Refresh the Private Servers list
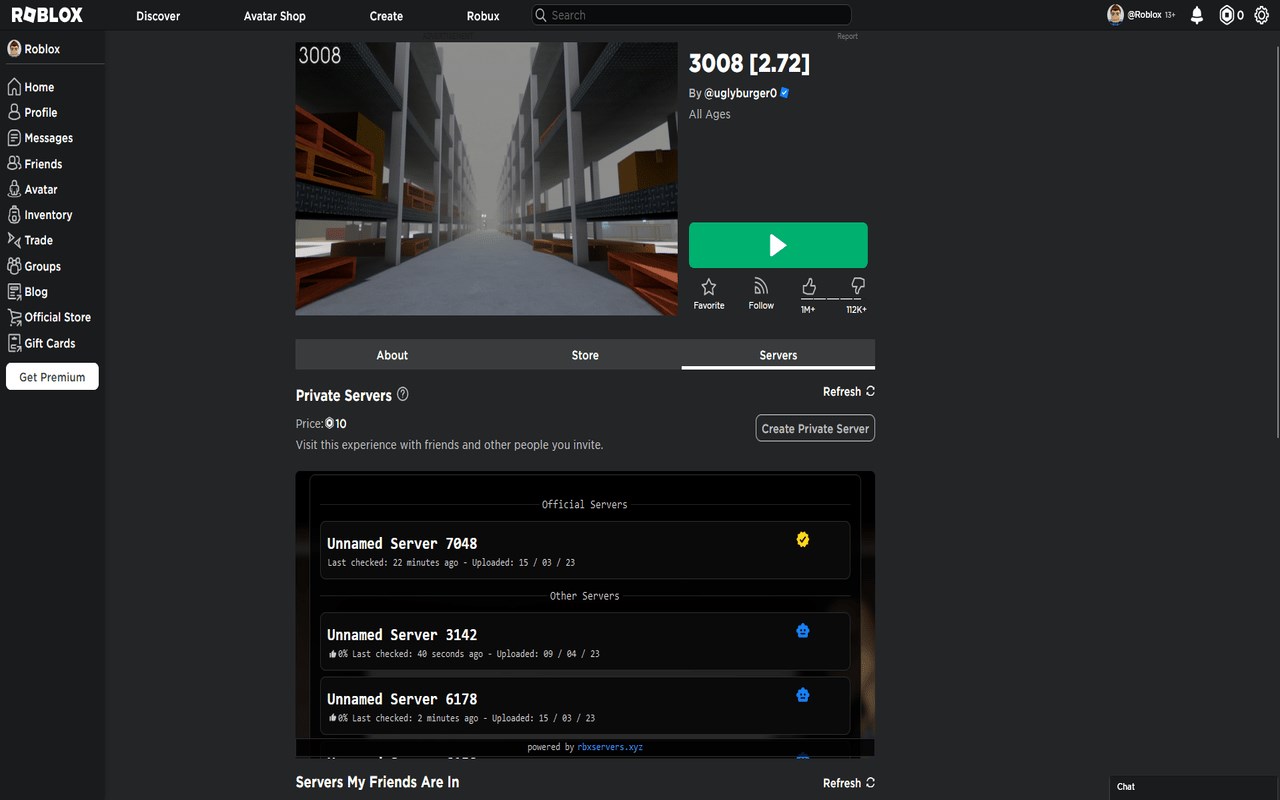Image resolution: width=1280 pixels, height=800 pixels. (849, 392)
